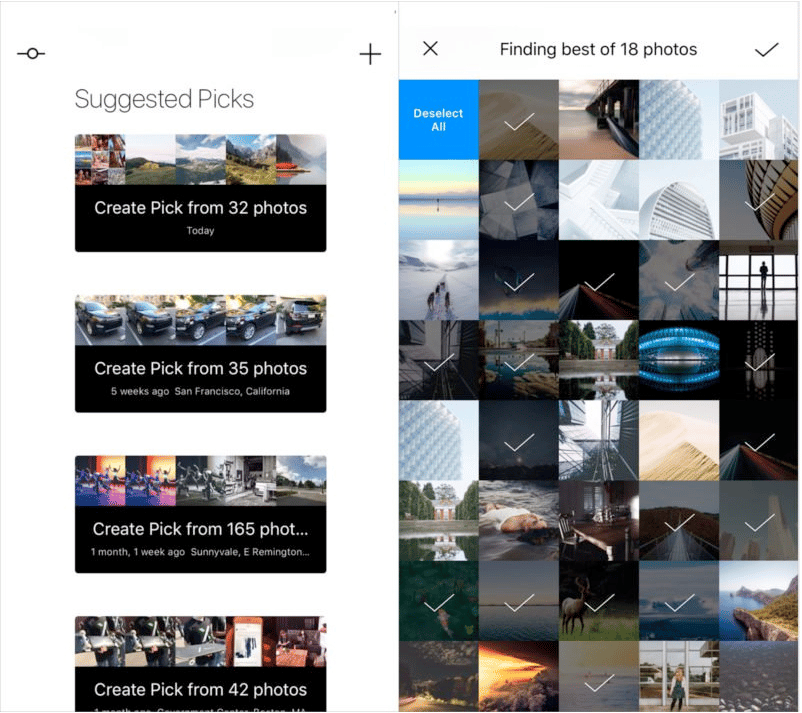
Task: Open Create Pick from 35 photos
Action: pyautogui.click(x=200, y=353)
